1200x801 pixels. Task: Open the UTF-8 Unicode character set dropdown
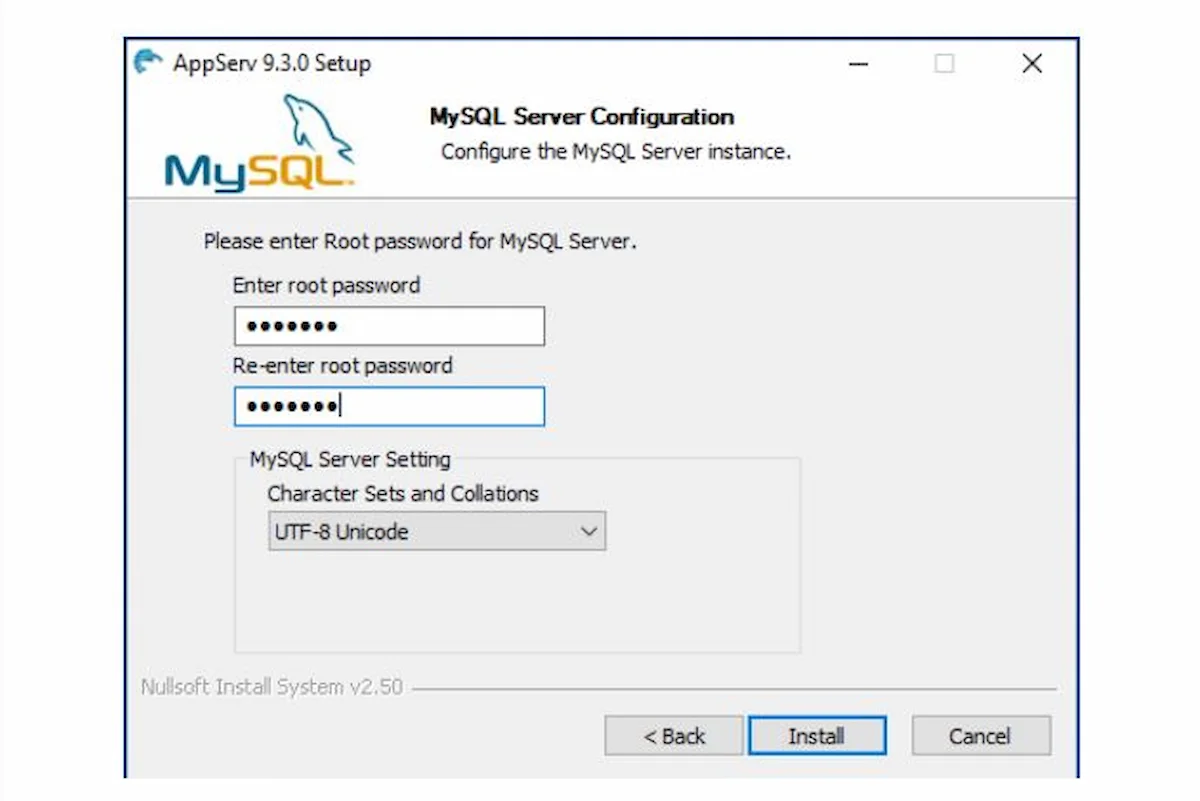pos(436,532)
